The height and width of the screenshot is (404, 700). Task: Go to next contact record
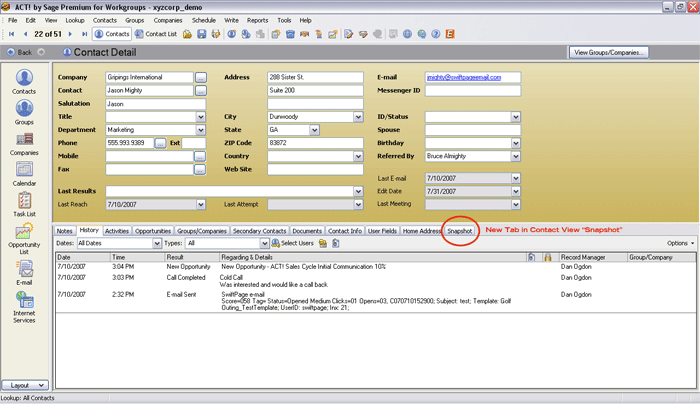tap(70, 34)
